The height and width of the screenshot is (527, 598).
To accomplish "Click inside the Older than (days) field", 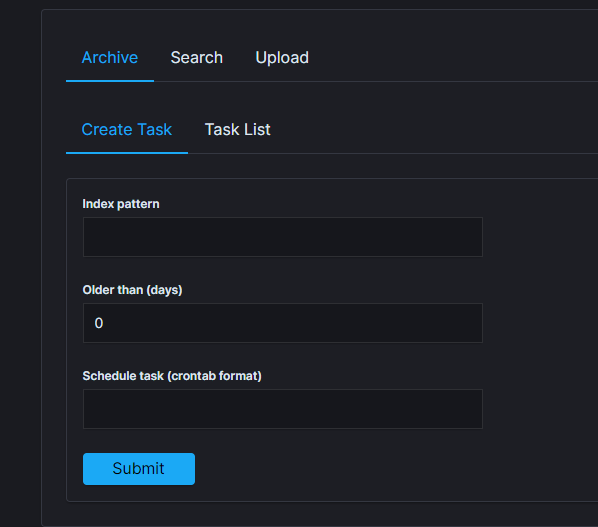I will [283, 323].
